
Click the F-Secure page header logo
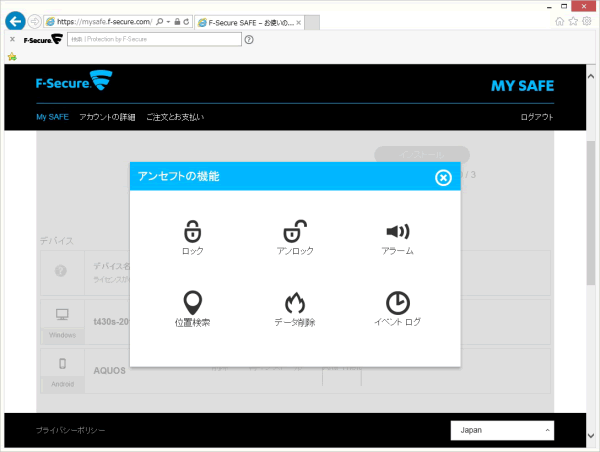[74, 81]
